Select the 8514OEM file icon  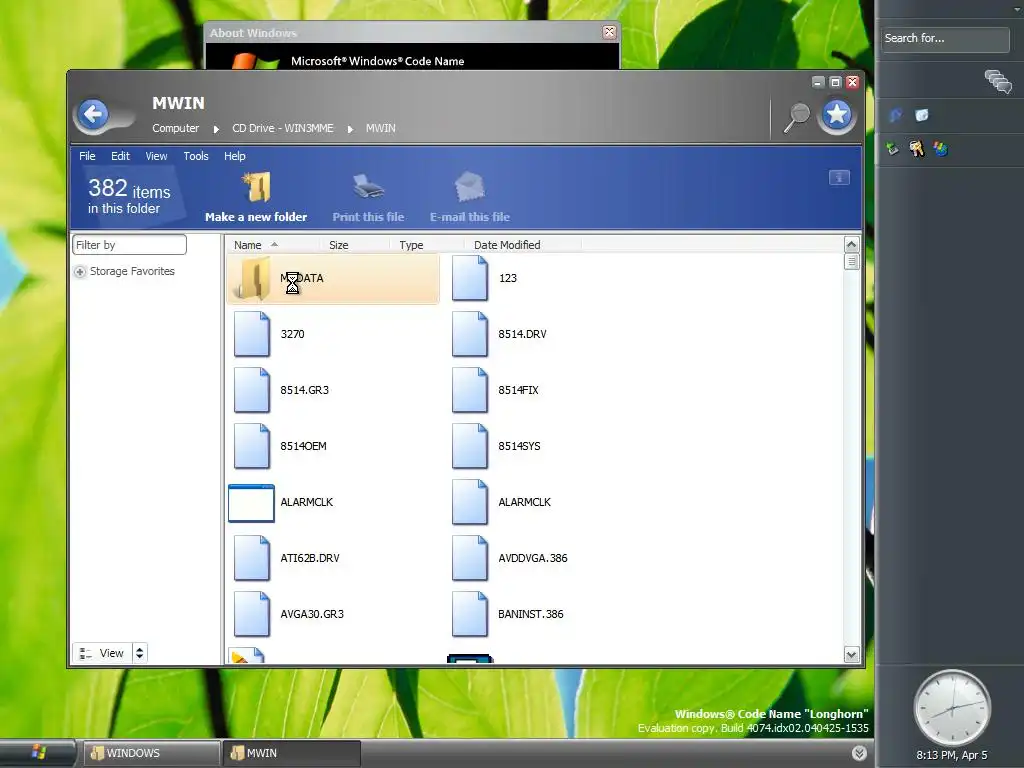(252, 447)
